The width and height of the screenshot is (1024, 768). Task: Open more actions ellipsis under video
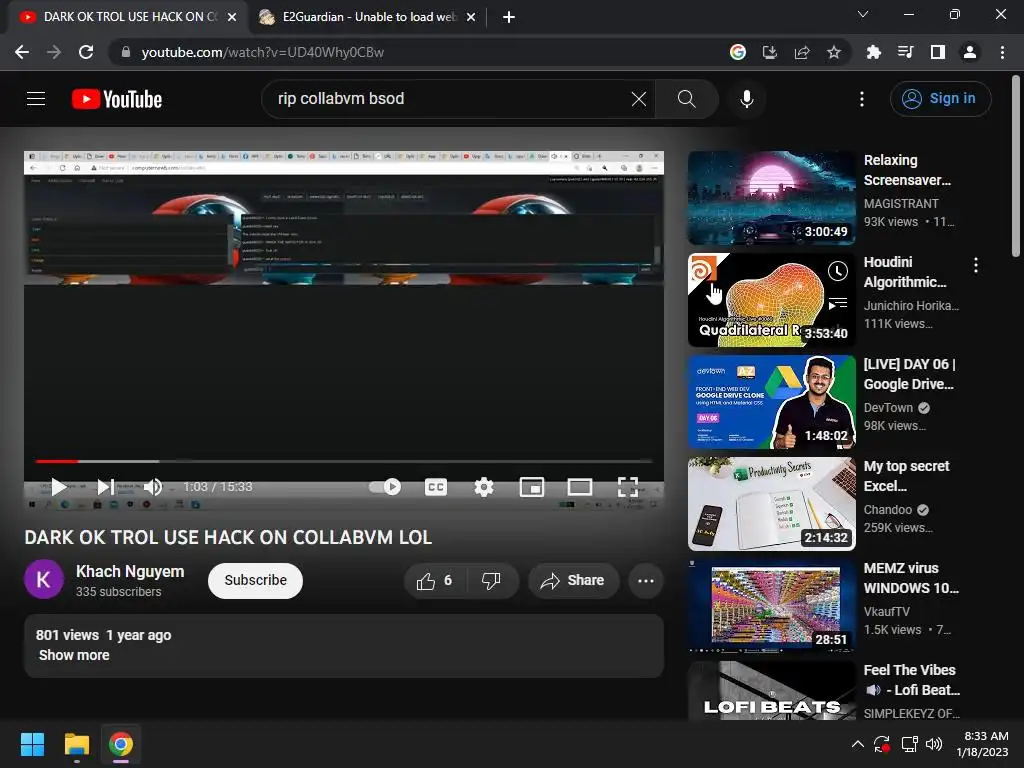pos(646,581)
